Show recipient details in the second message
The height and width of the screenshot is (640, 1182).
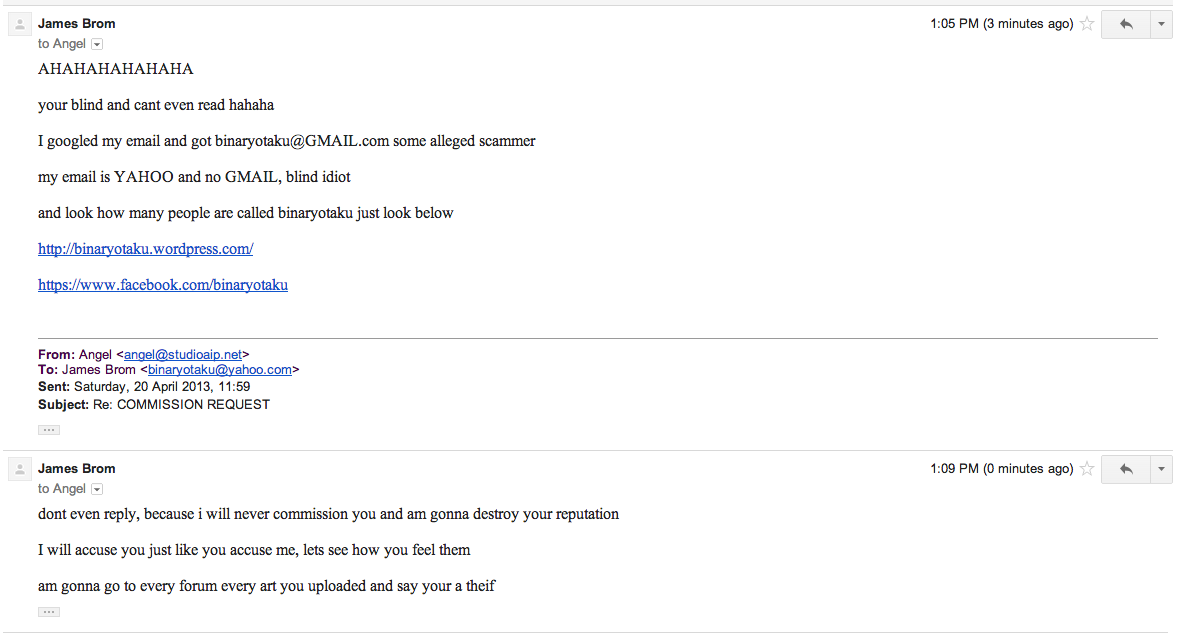(97, 489)
